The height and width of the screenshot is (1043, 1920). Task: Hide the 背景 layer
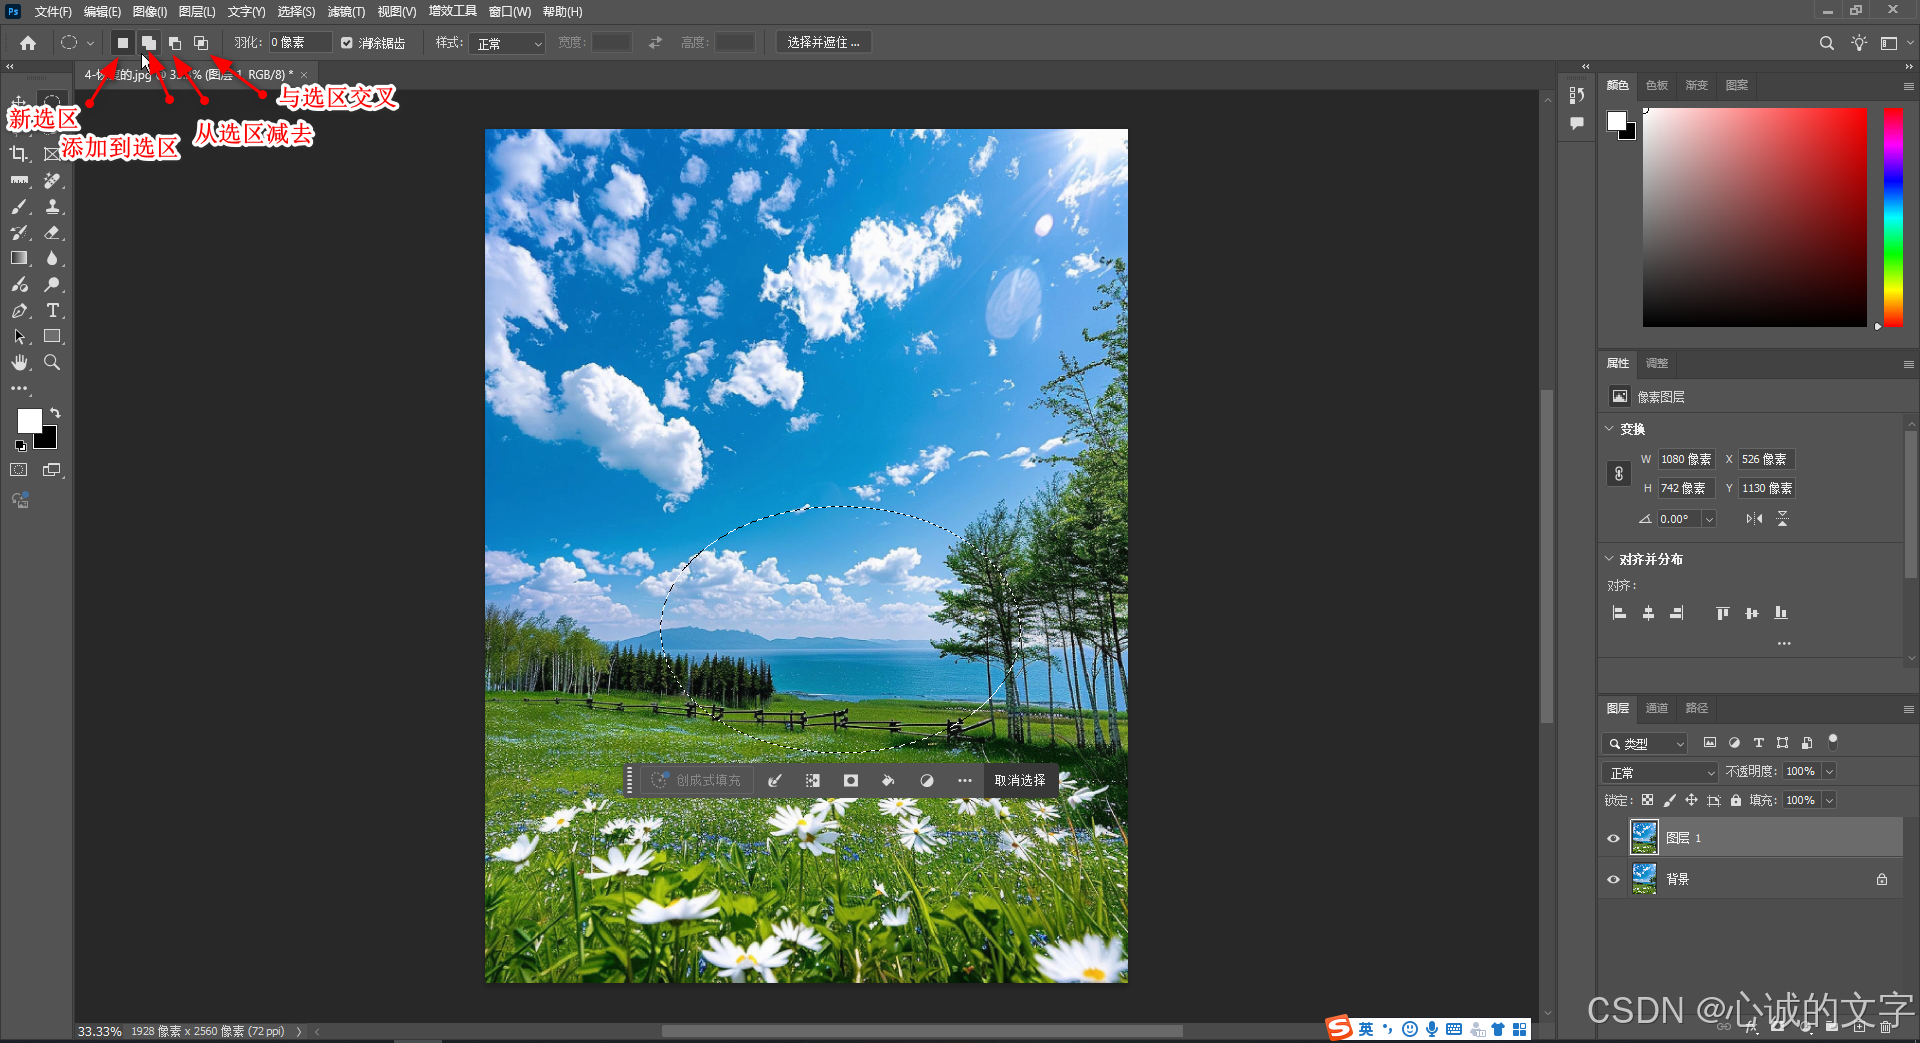[1612, 879]
